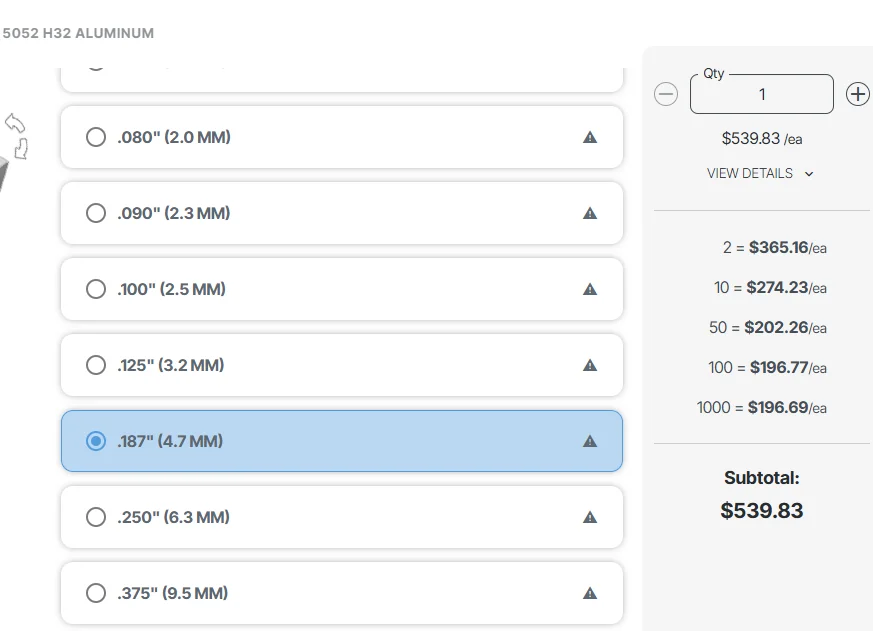The width and height of the screenshot is (873, 631).
Task: Increase quantity with the plus button
Action: coord(857,94)
